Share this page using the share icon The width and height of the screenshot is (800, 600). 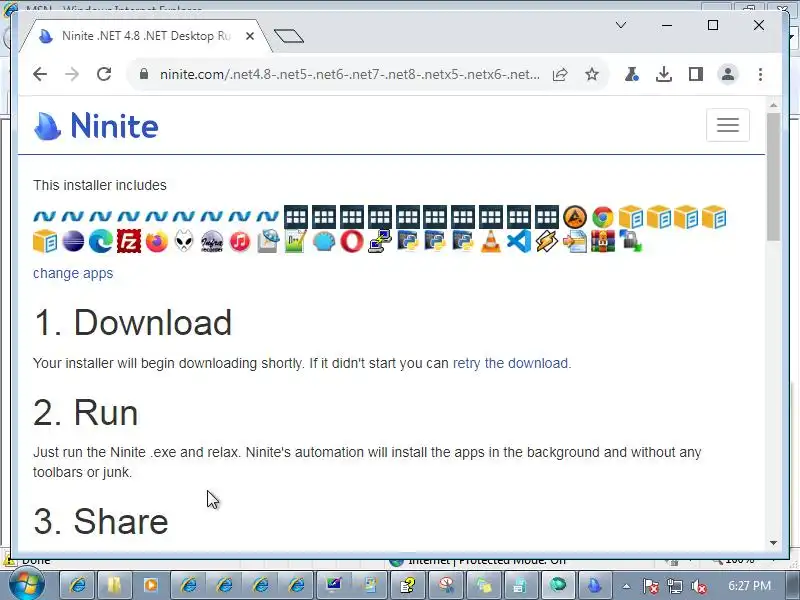(560, 74)
